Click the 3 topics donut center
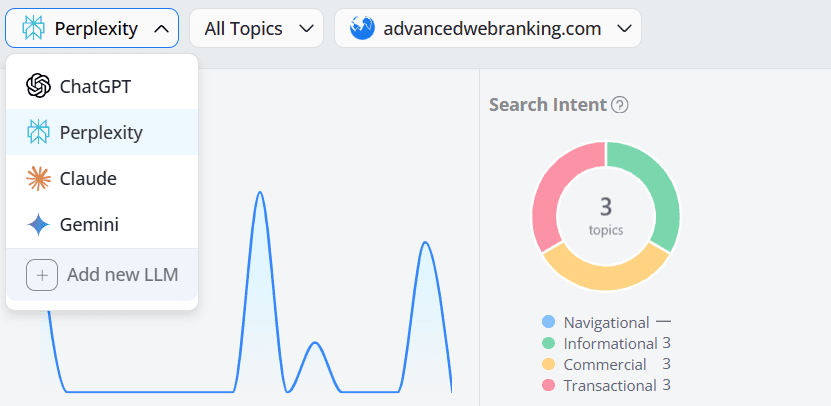The width and height of the screenshot is (831, 406). click(x=606, y=215)
